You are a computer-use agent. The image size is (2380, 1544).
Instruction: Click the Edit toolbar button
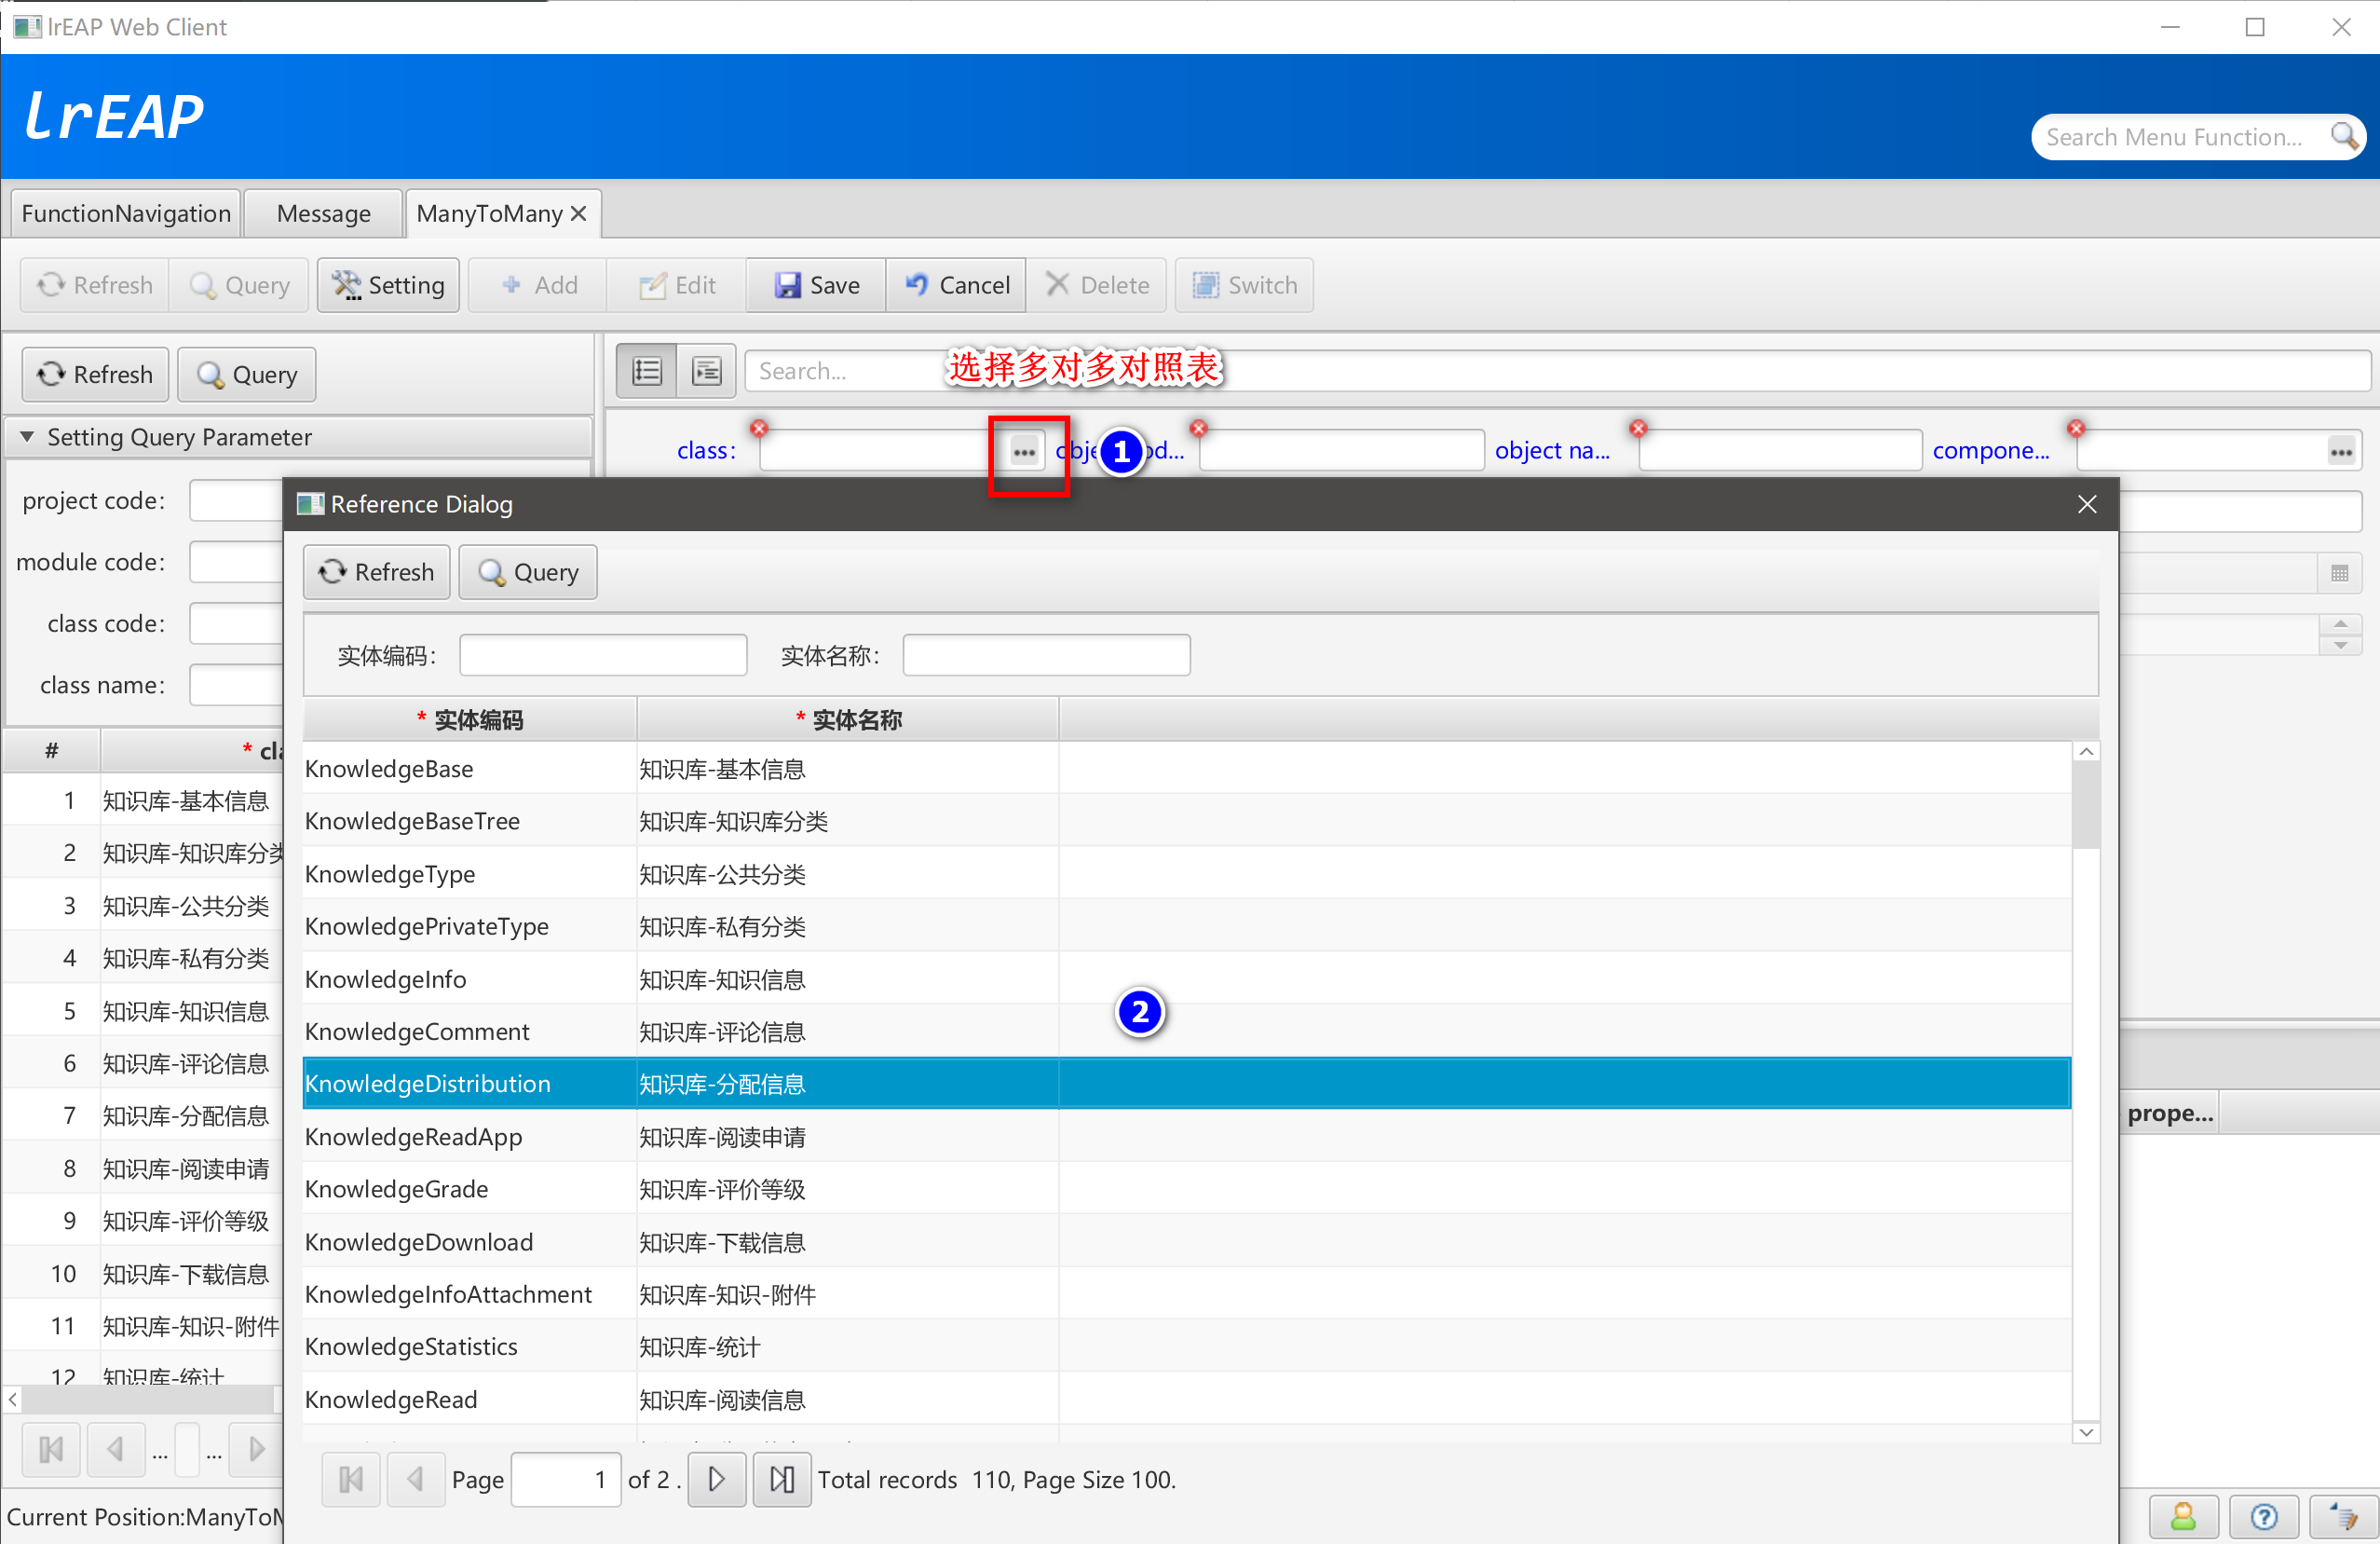pyautogui.click(x=677, y=285)
